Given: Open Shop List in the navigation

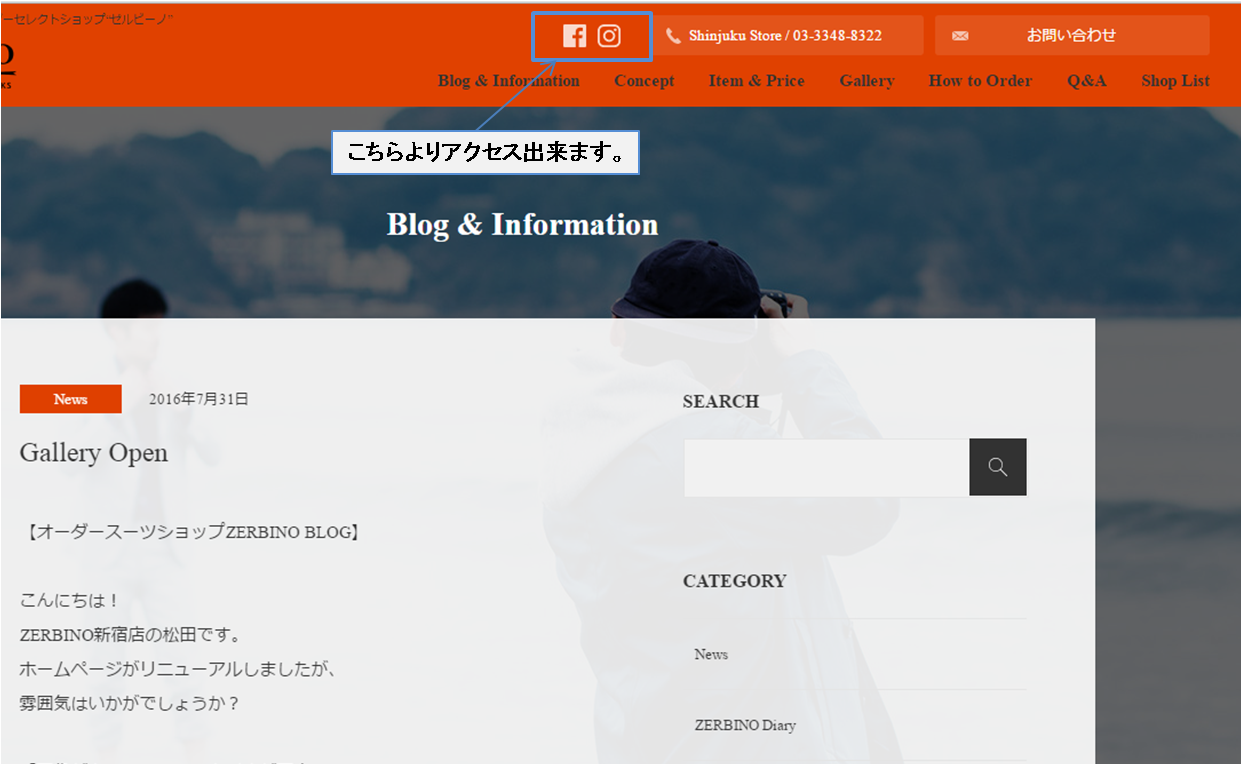Looking at the screenshot, I should [1175, 81].
